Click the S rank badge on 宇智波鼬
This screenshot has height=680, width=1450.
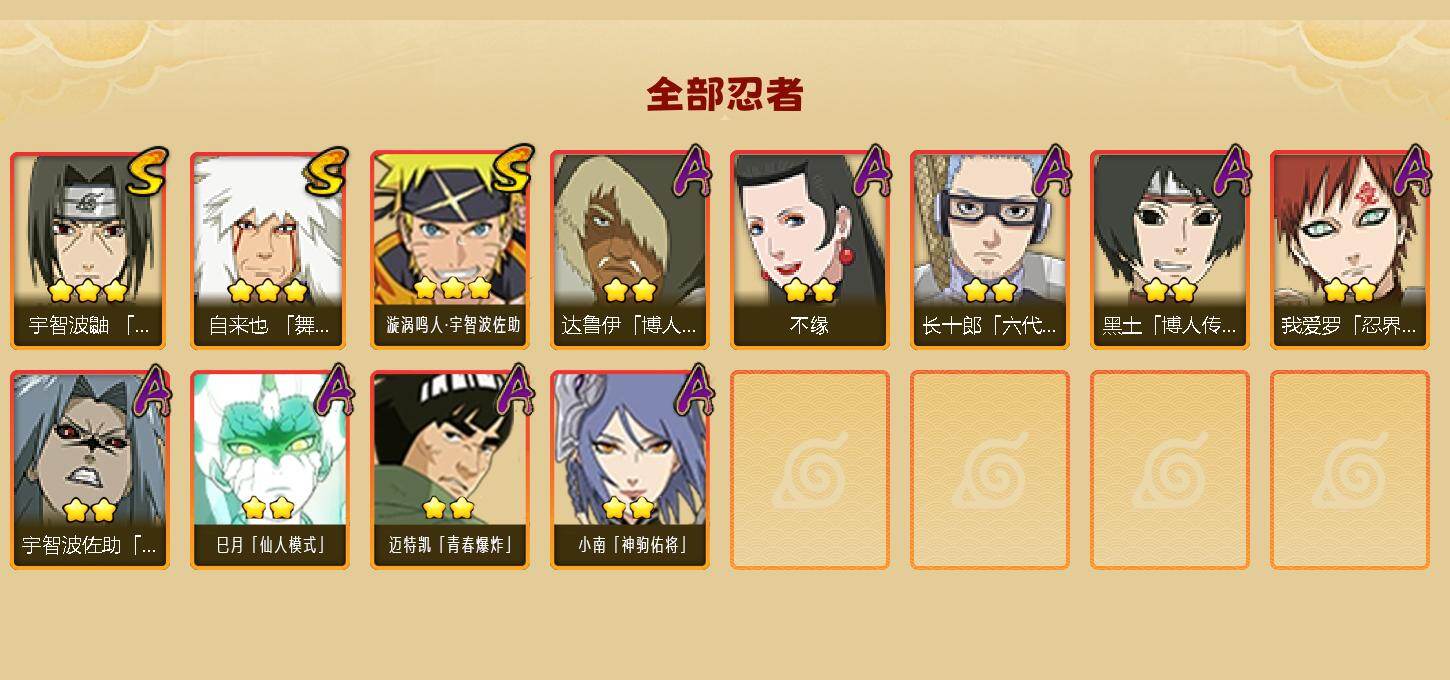[x=149, y=172]
